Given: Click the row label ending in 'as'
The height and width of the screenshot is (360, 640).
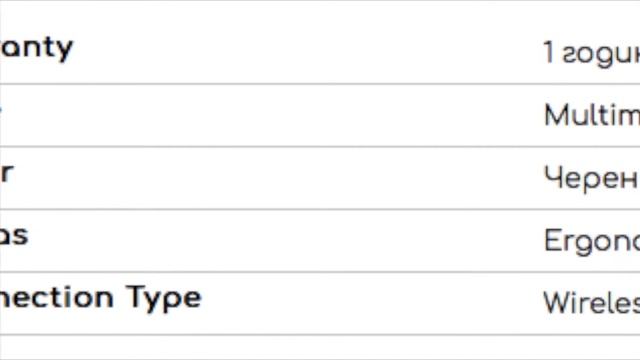Looking at the screenshot, I should 14,236.
